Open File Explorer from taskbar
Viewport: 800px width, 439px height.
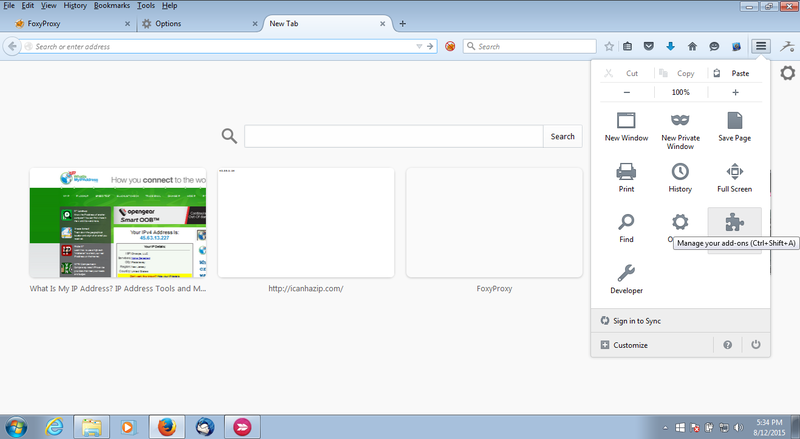91,427
